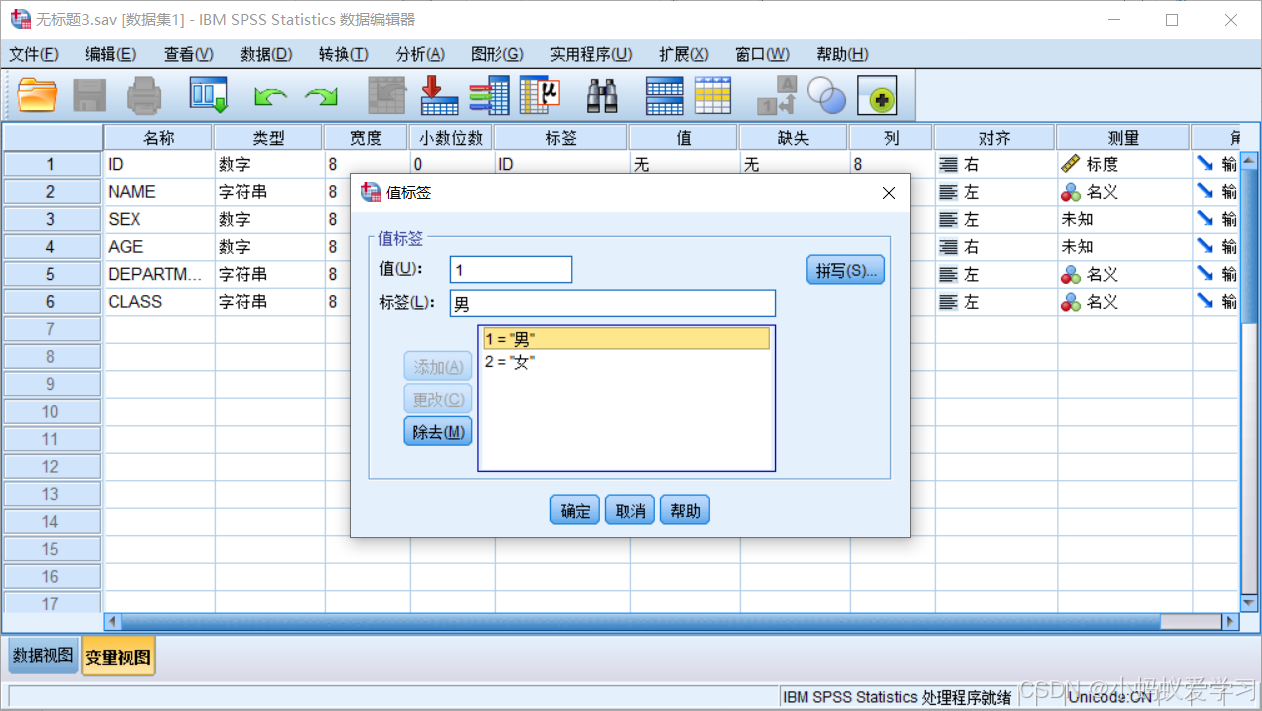Image resolution: width=1262 pixels, height=711 pixels.
Task: Click the CLASS variable name cell
Action: tap(159, 302)
